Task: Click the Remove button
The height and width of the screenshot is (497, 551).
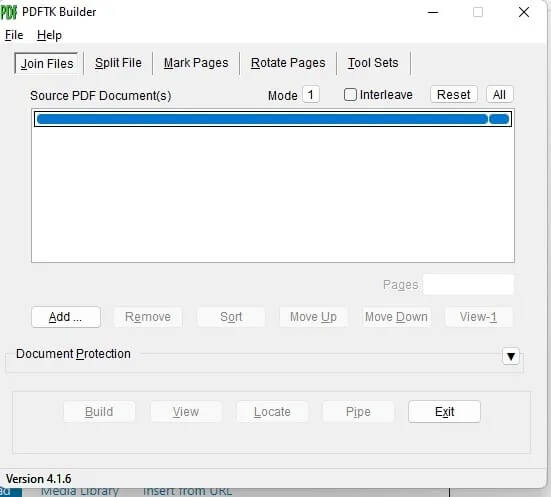Action: [x=148, y=317]
